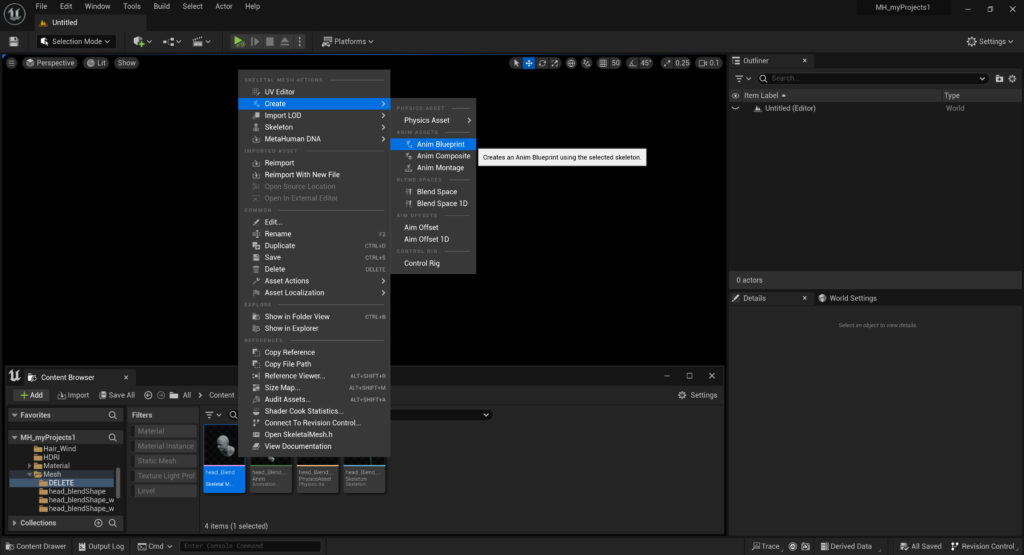Click the Save All button

point(117,395)
